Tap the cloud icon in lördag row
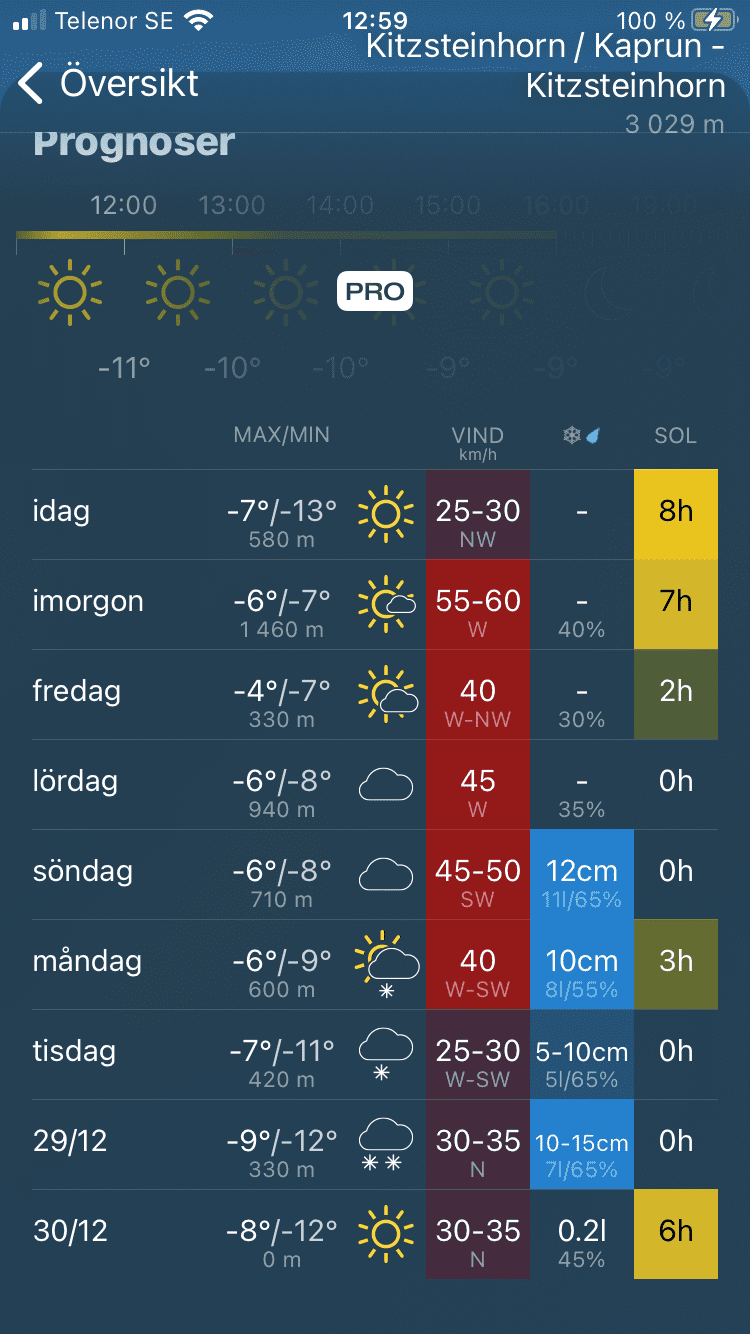750x1334 pixels. point(386,785)
